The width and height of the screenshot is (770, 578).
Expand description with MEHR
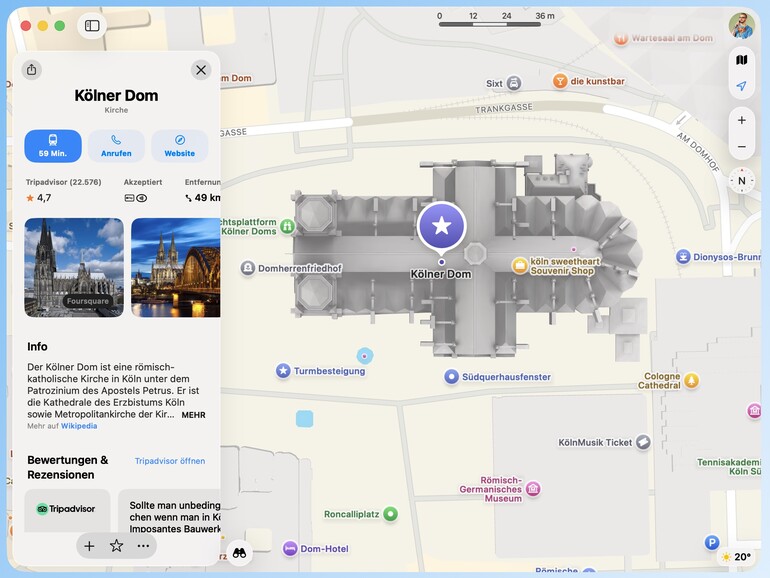pyautogui.click(x=193, y=414)
